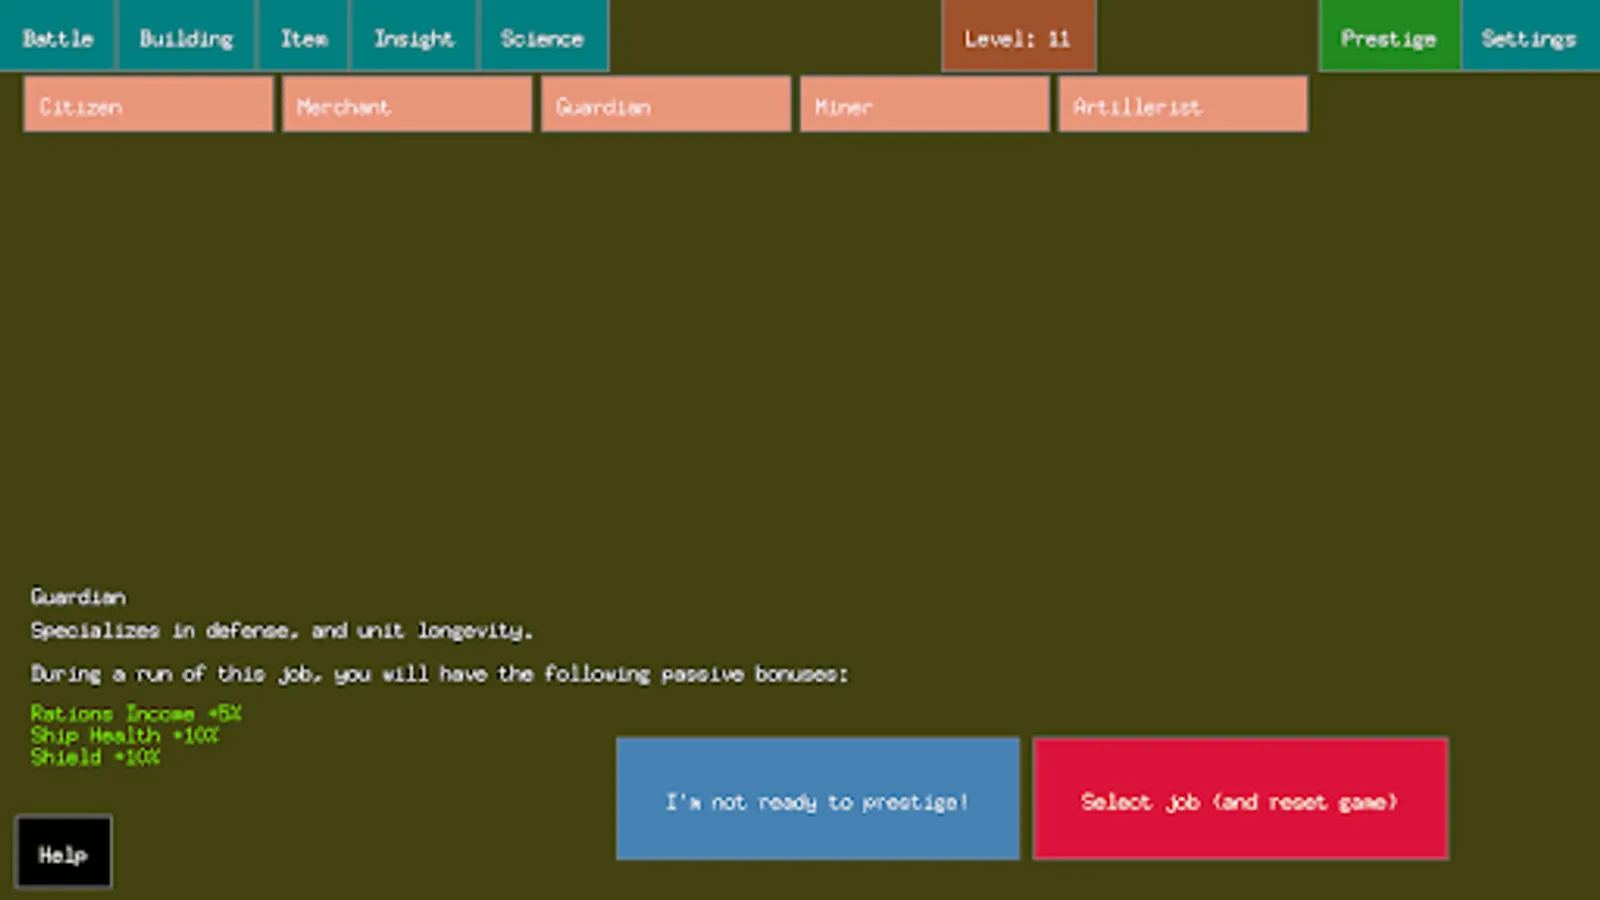Click the Rations Income +5% bonus text
1600x900 pixels.
[136, 713]
